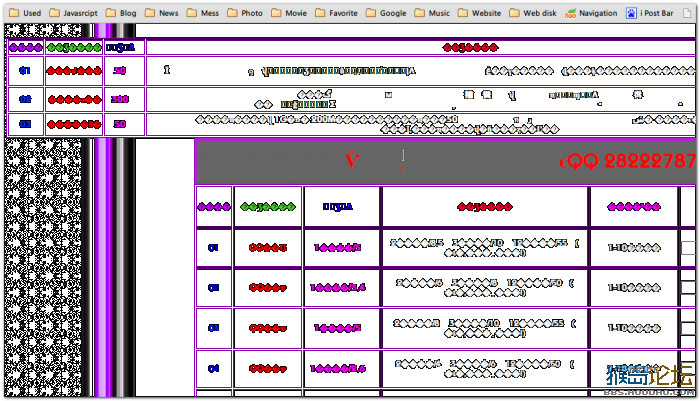
Task: Open the Blog bookmarks folder
Action: tap(121, 13)
